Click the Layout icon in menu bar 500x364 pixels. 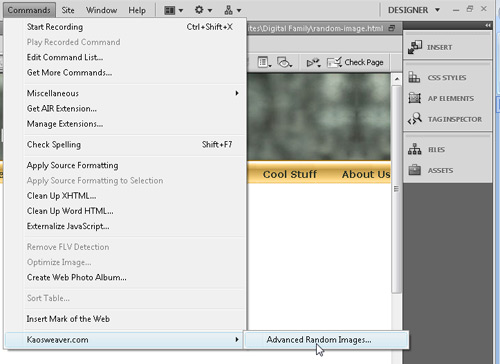click(170, 10)
